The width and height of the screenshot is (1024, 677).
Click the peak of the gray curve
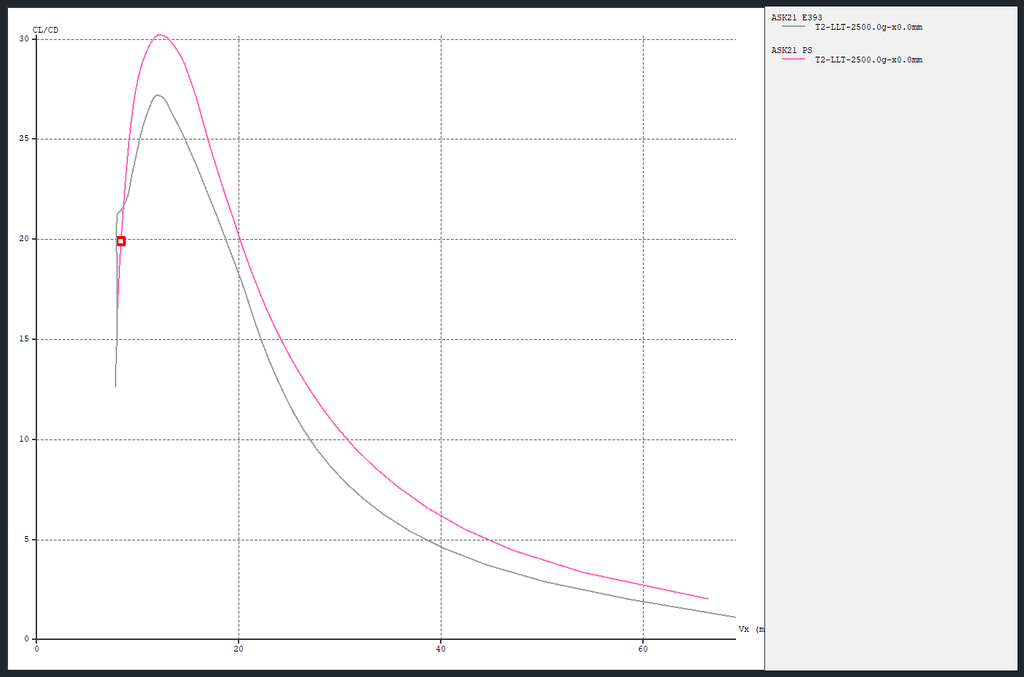(158, 95)
